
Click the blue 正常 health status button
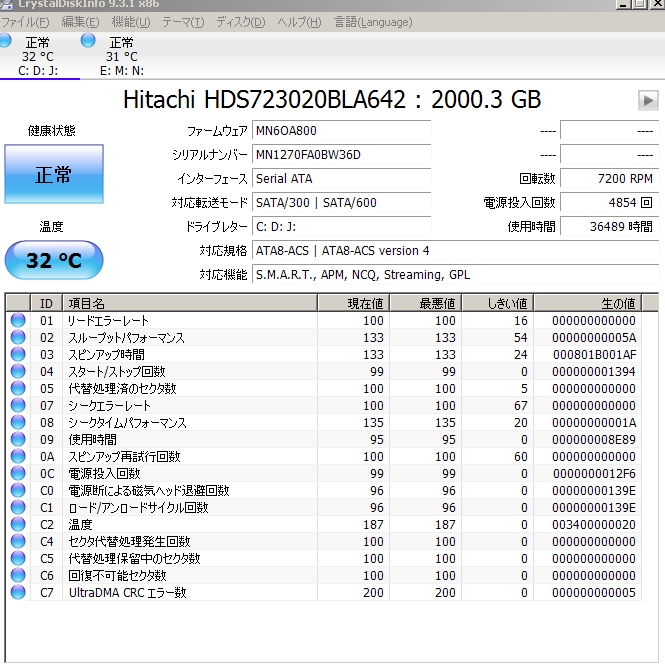tap(54, 174)
